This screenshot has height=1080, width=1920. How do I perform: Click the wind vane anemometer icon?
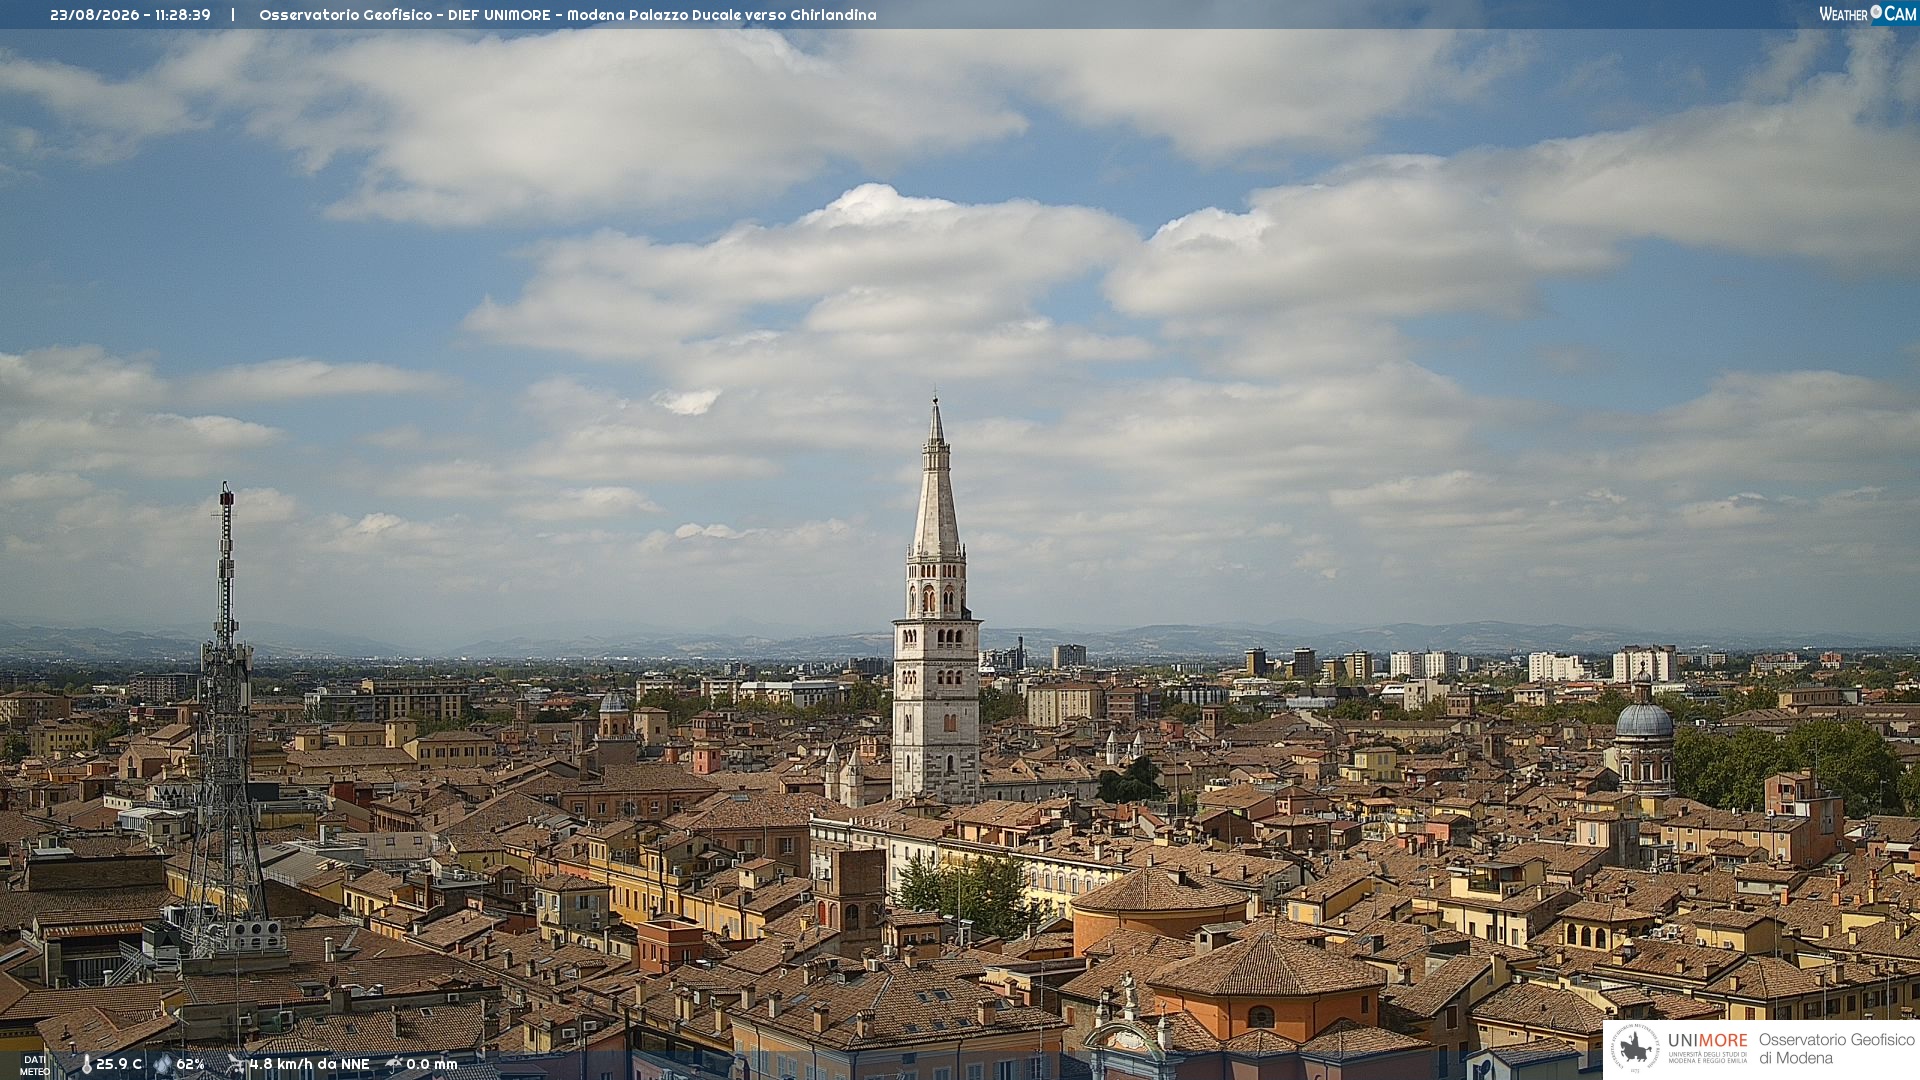click(x=235, y=1064)
